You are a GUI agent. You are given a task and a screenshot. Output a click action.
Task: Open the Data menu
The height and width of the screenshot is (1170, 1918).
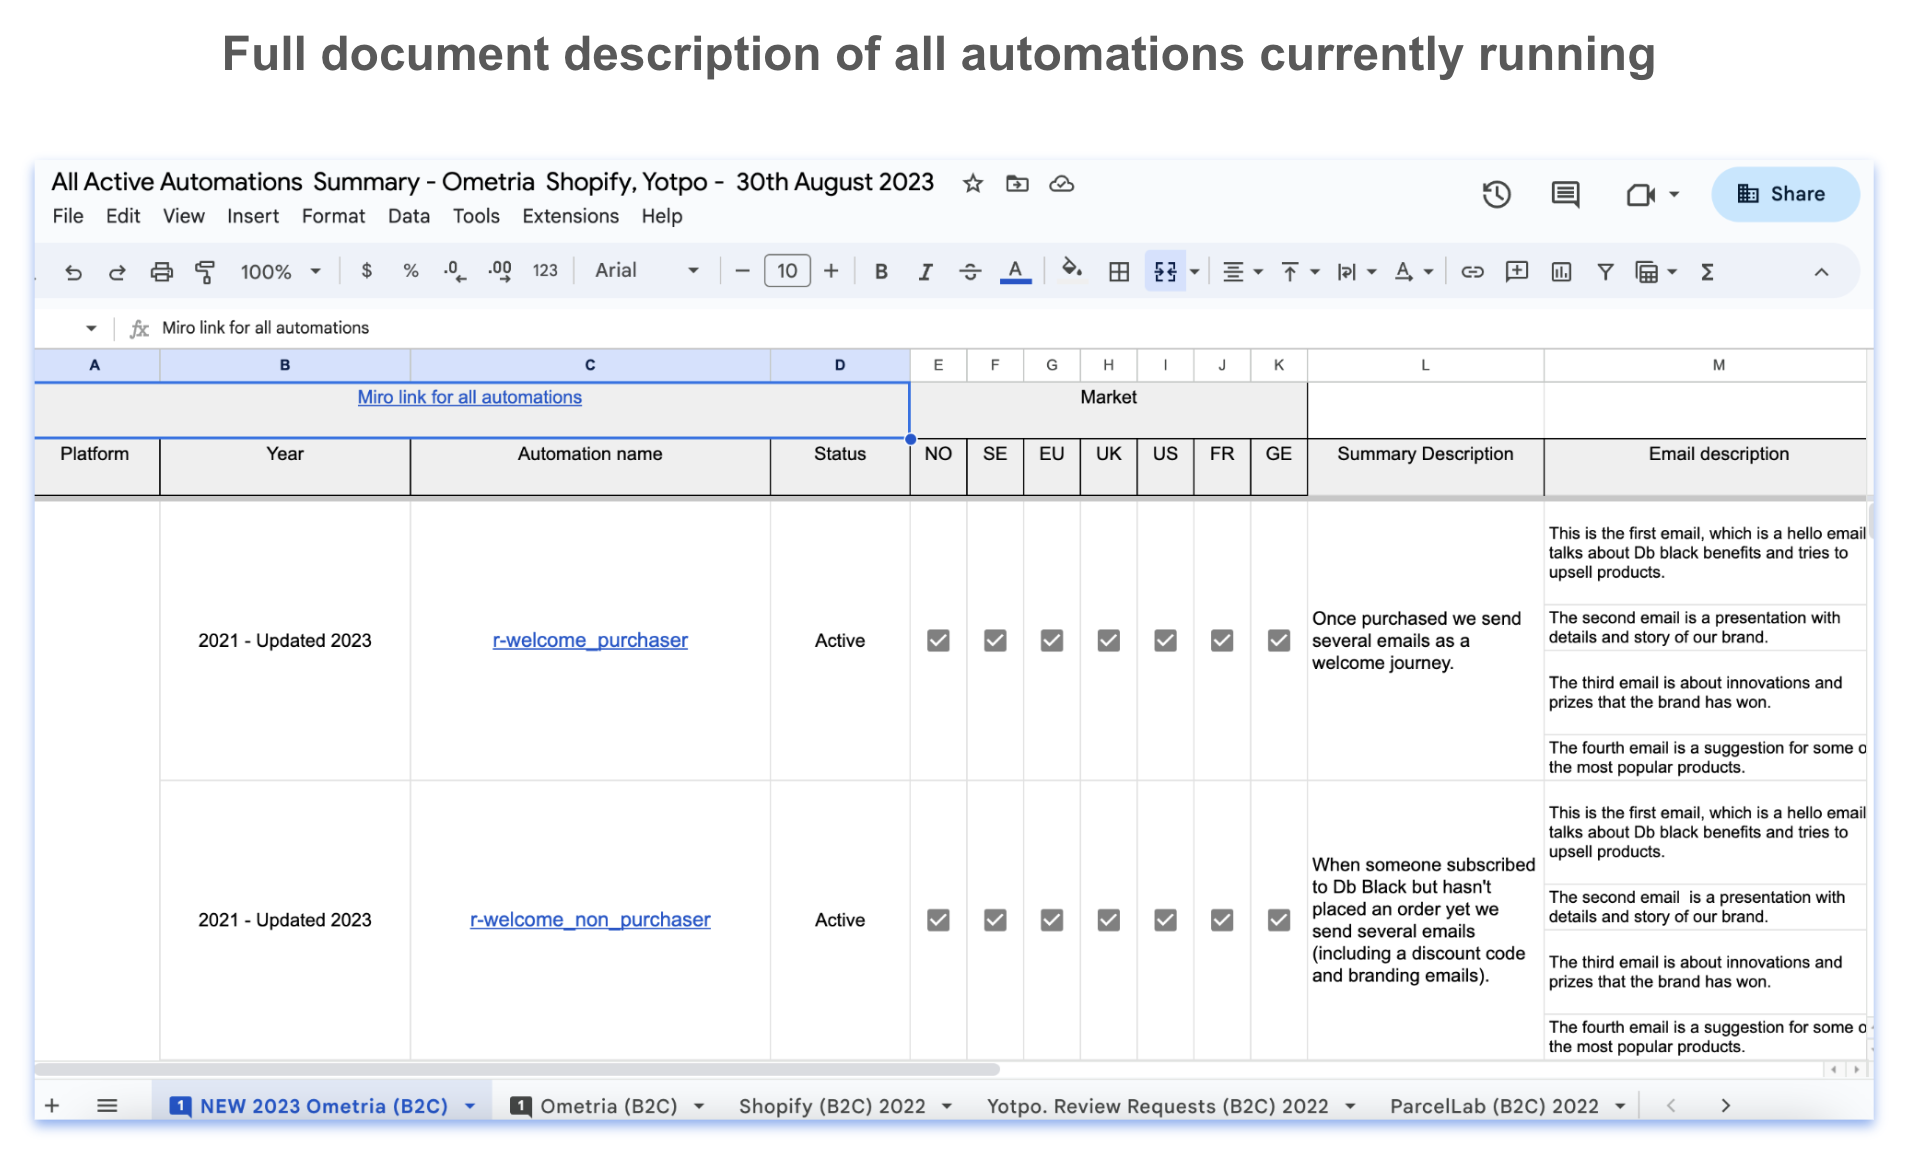409,216
